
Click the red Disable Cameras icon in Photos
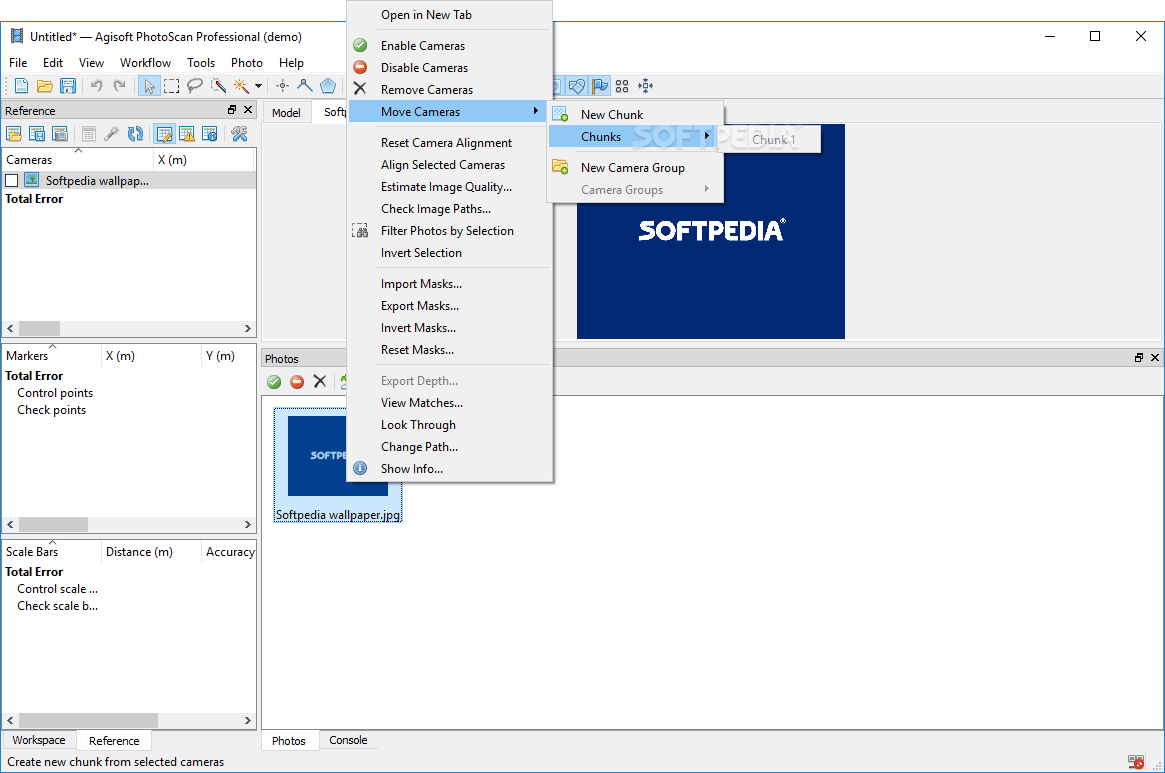pyautogui.click(x=297, y=381)
